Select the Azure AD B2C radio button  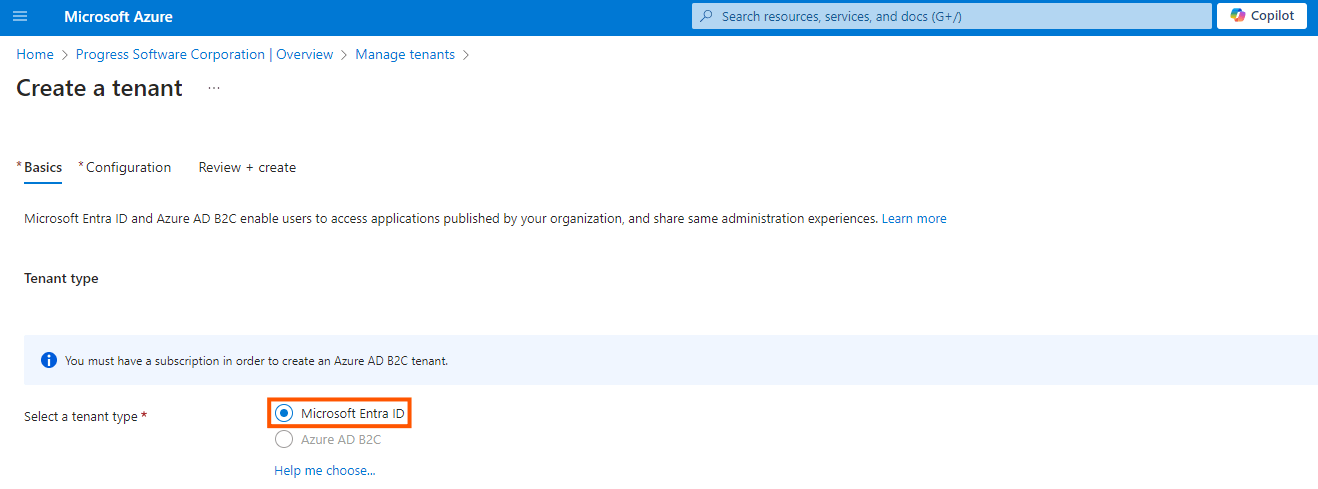coord(284,439)
